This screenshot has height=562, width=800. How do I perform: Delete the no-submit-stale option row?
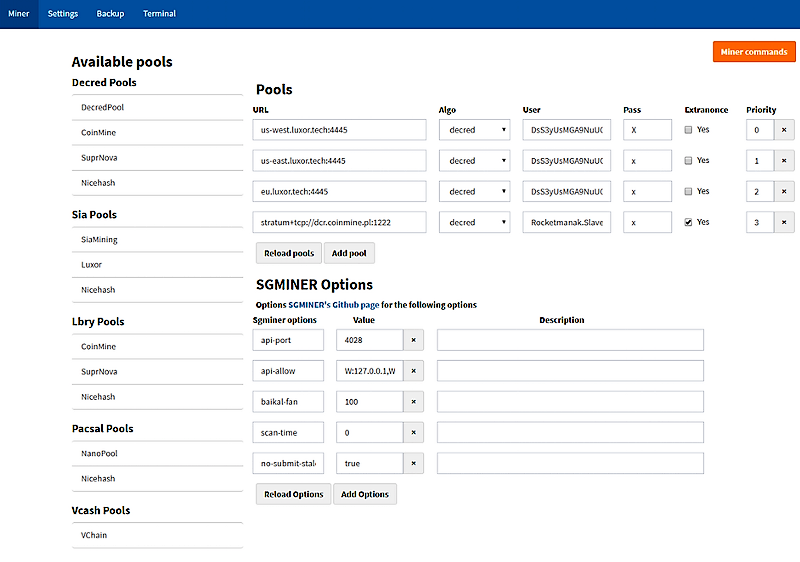click(x=414, y=463)
